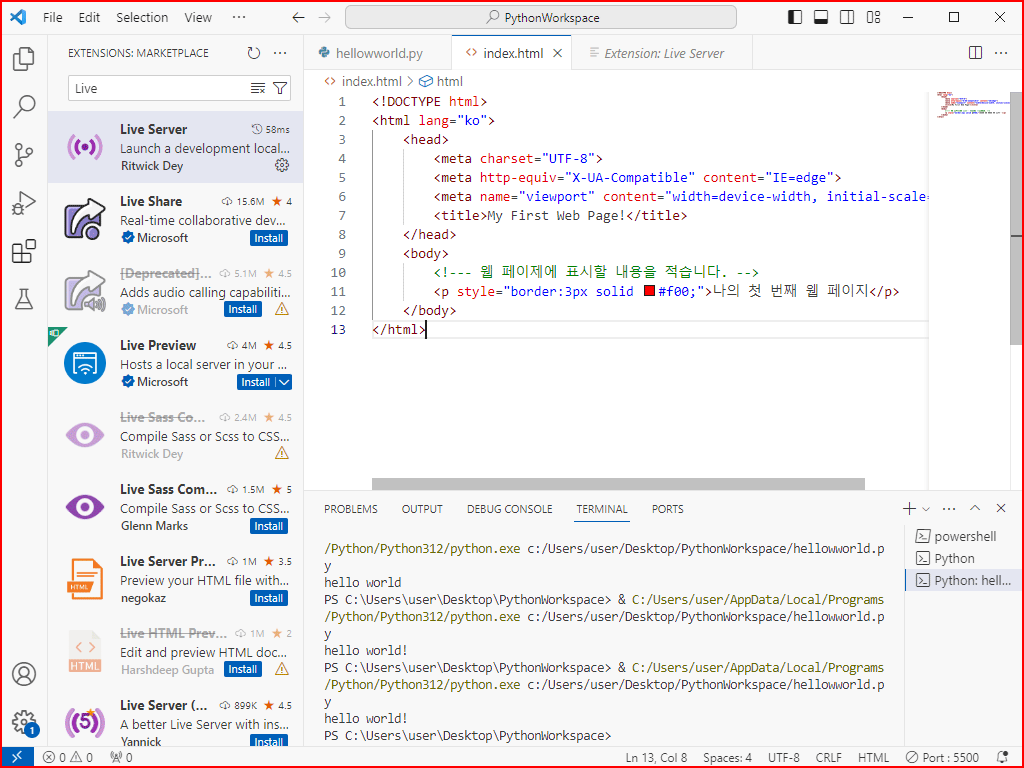Install the Live Share extension
This screenshot has width=1024, height=768.
(268, 238)
